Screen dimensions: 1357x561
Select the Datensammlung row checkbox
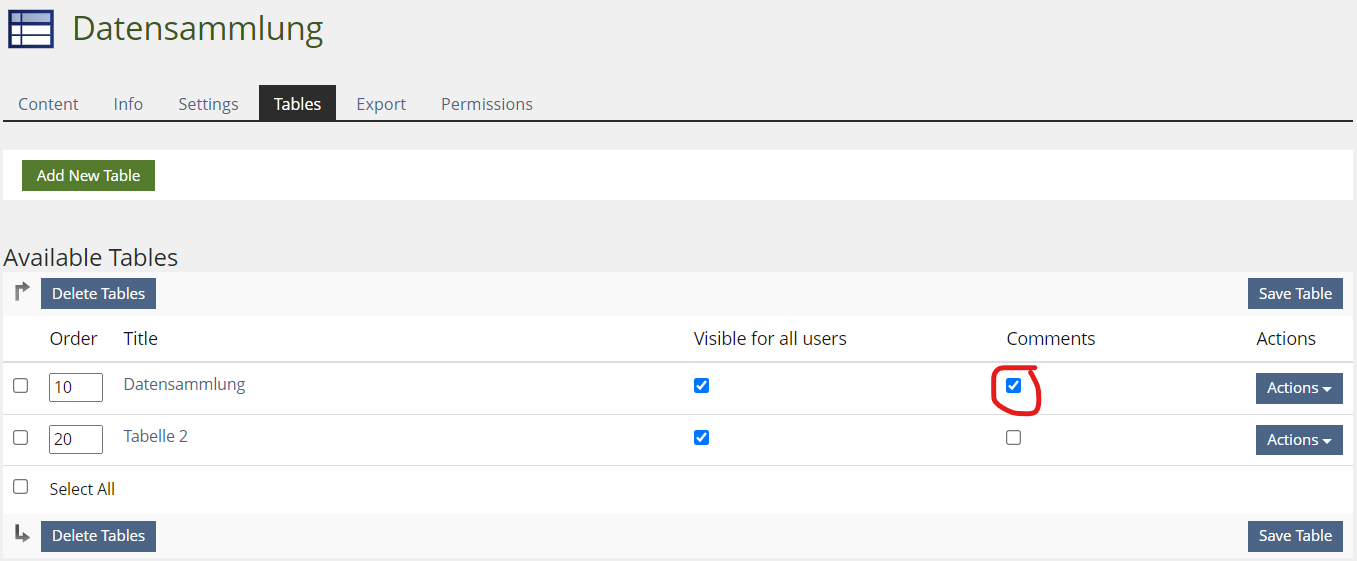[x=21, y=386]
